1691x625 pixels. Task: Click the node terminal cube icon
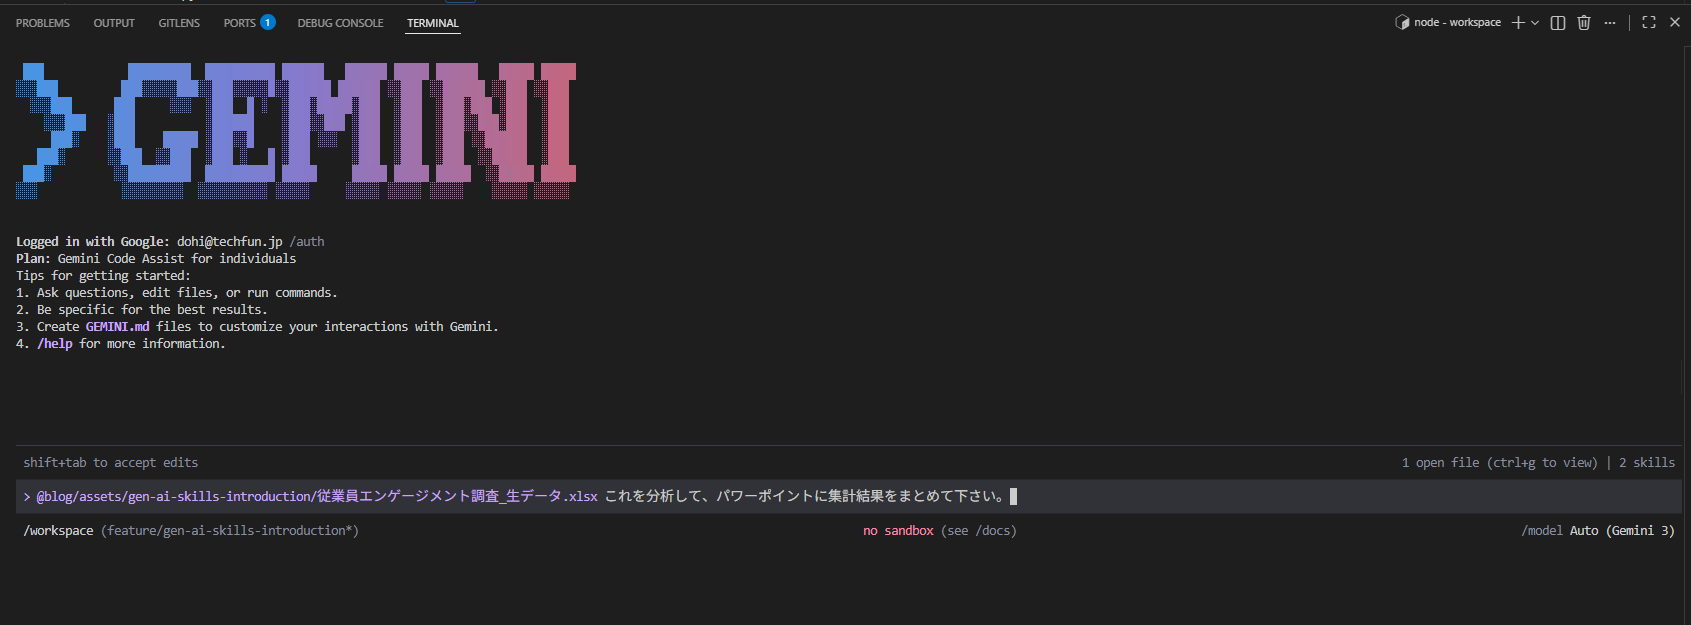pos(1402,22)
